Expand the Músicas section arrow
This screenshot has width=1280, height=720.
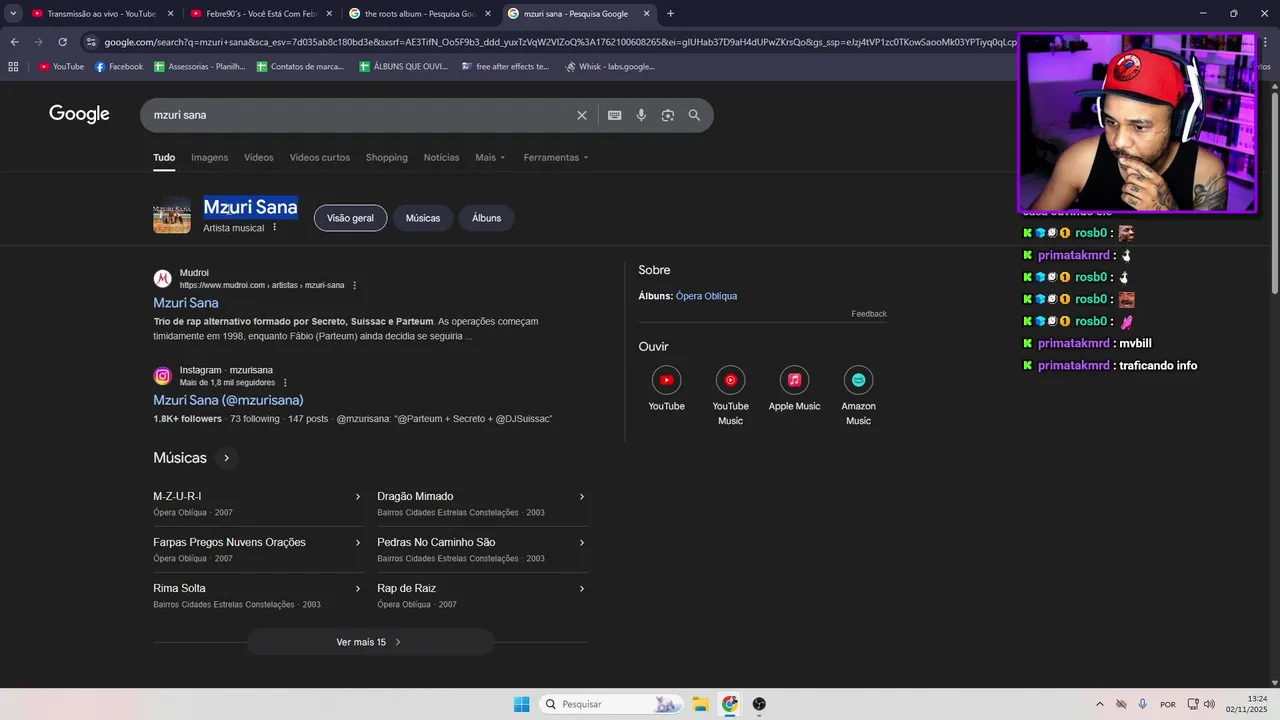[x=226, y=458]
